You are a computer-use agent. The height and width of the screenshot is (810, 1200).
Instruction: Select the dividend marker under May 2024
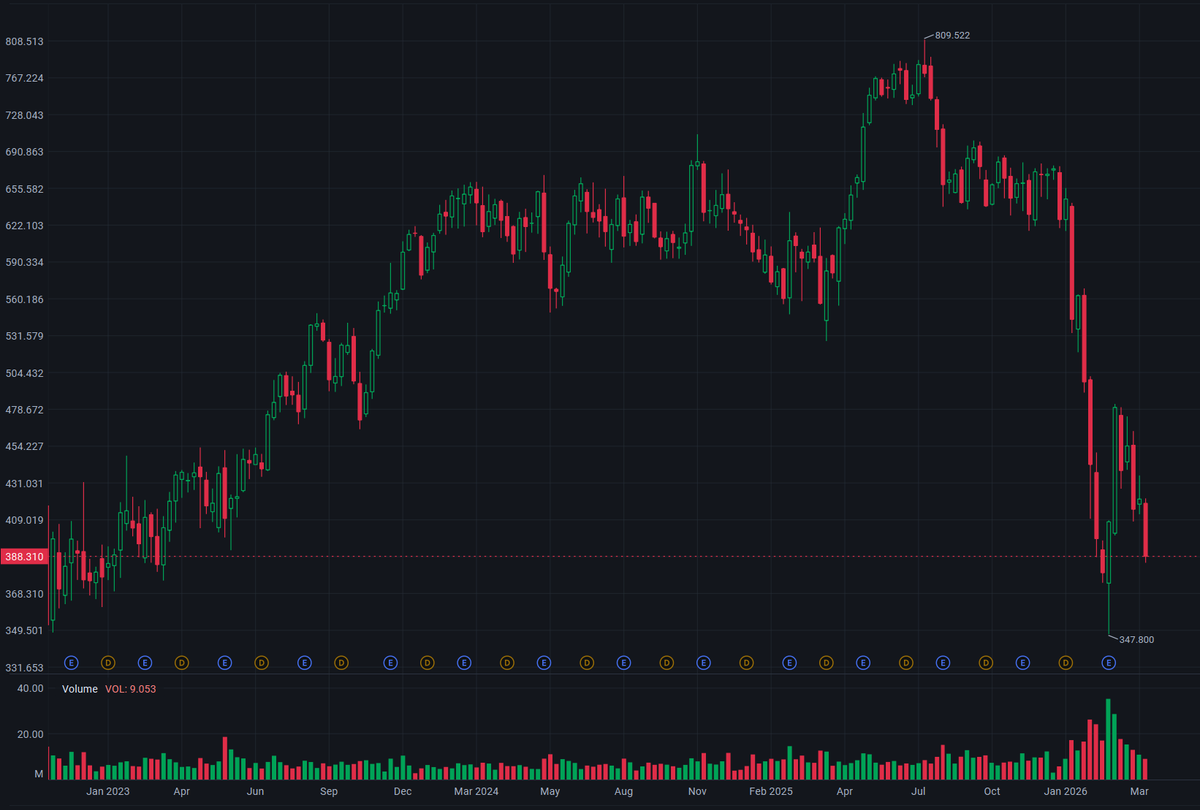585,663
